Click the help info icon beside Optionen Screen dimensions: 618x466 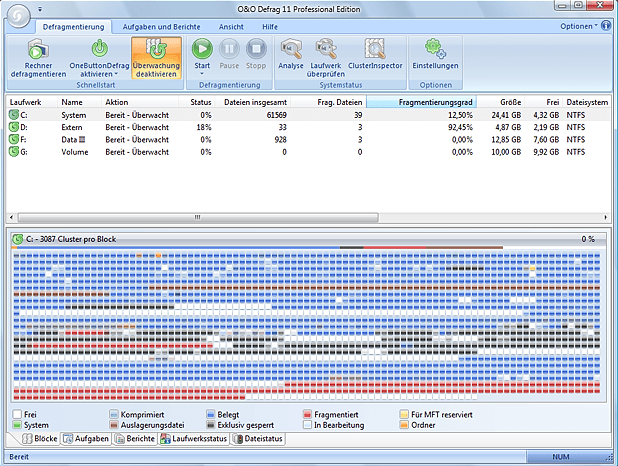tap(606, 26)
